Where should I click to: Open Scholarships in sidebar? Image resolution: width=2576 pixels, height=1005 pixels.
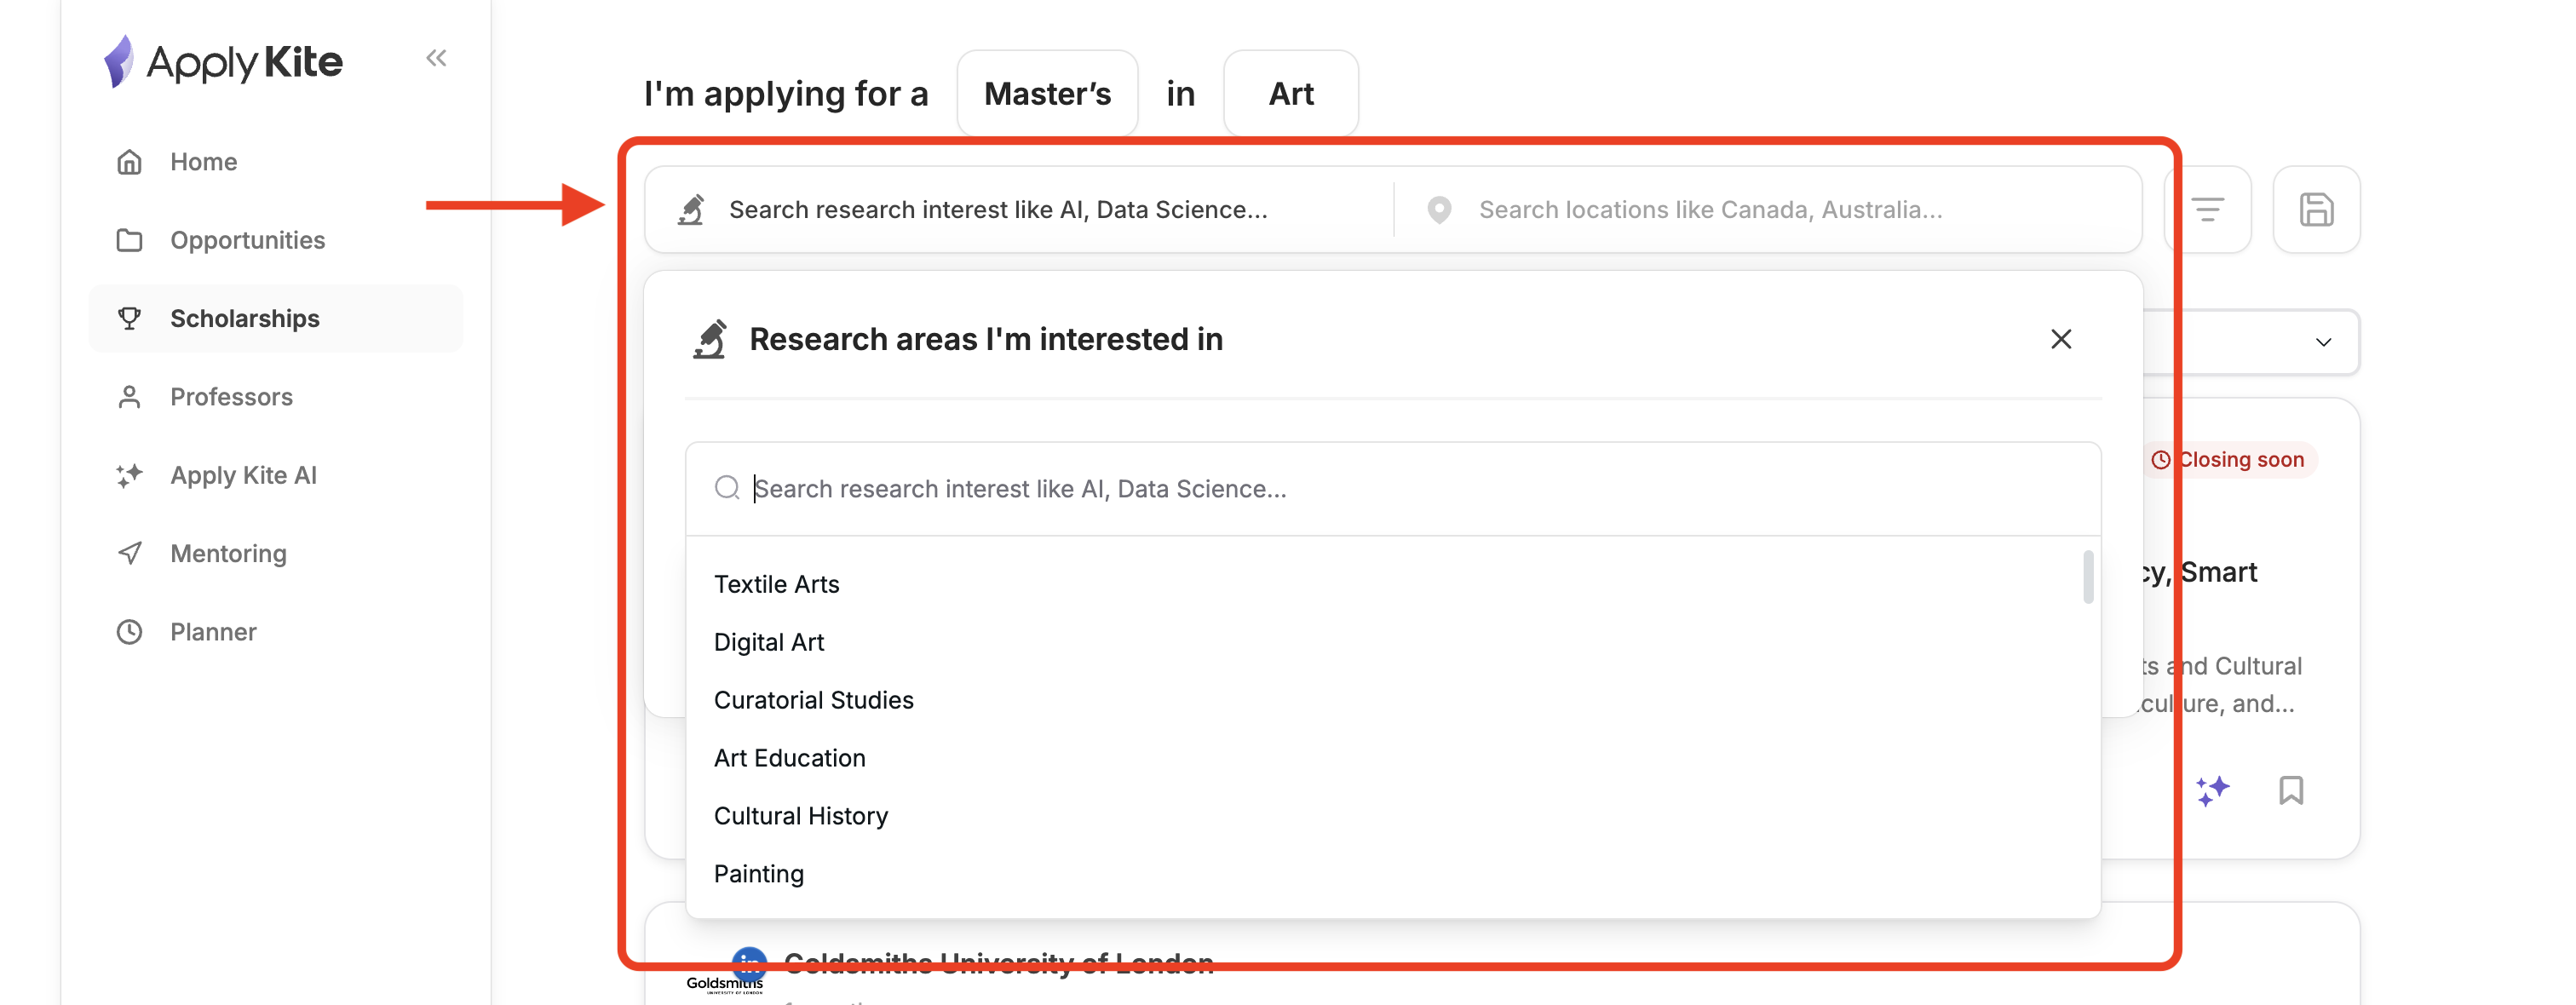click(x=245, y=318)
